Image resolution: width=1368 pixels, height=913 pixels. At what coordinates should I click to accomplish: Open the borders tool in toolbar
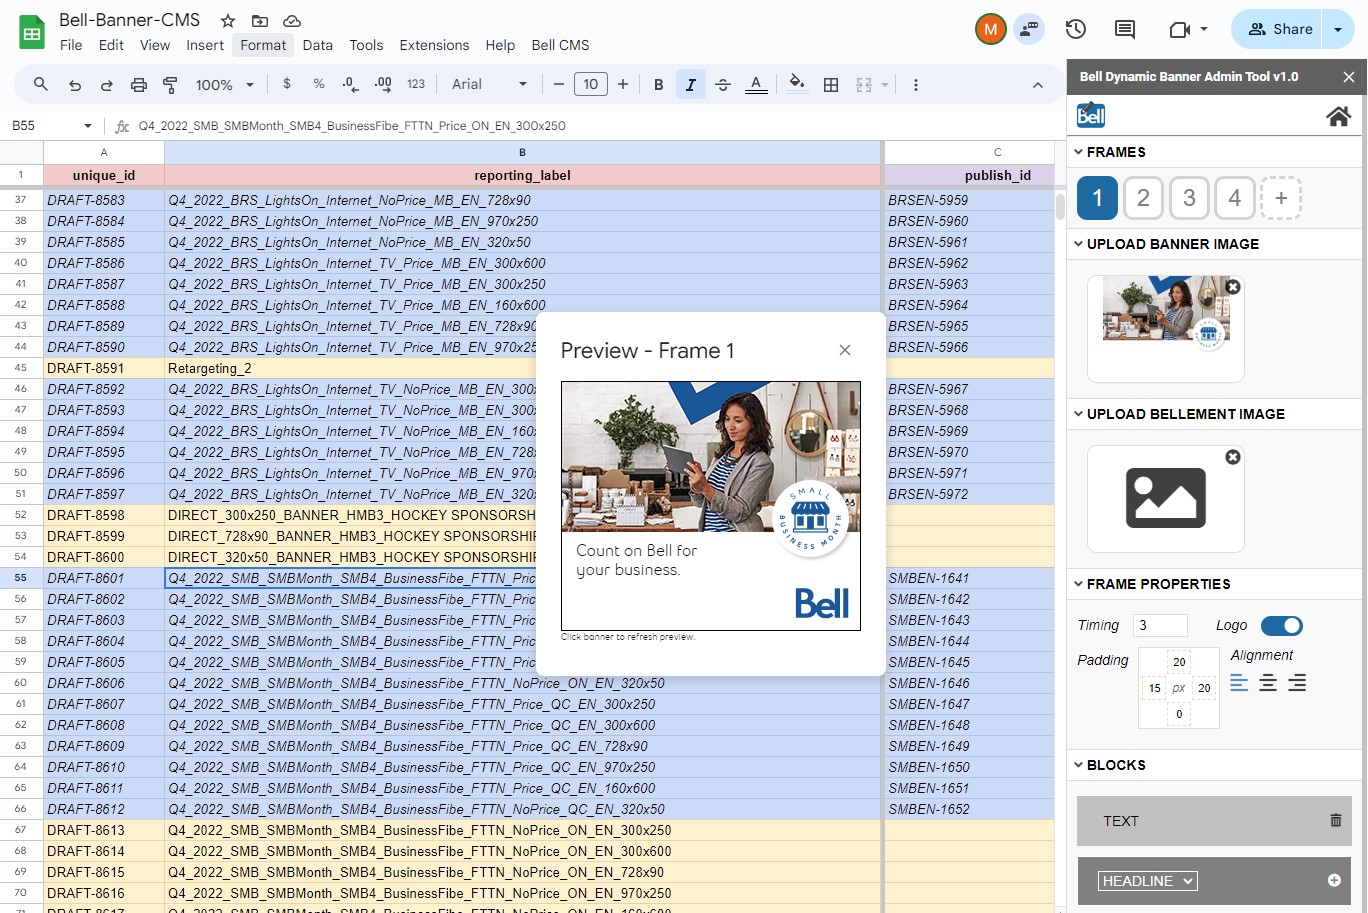pos(830,85)
